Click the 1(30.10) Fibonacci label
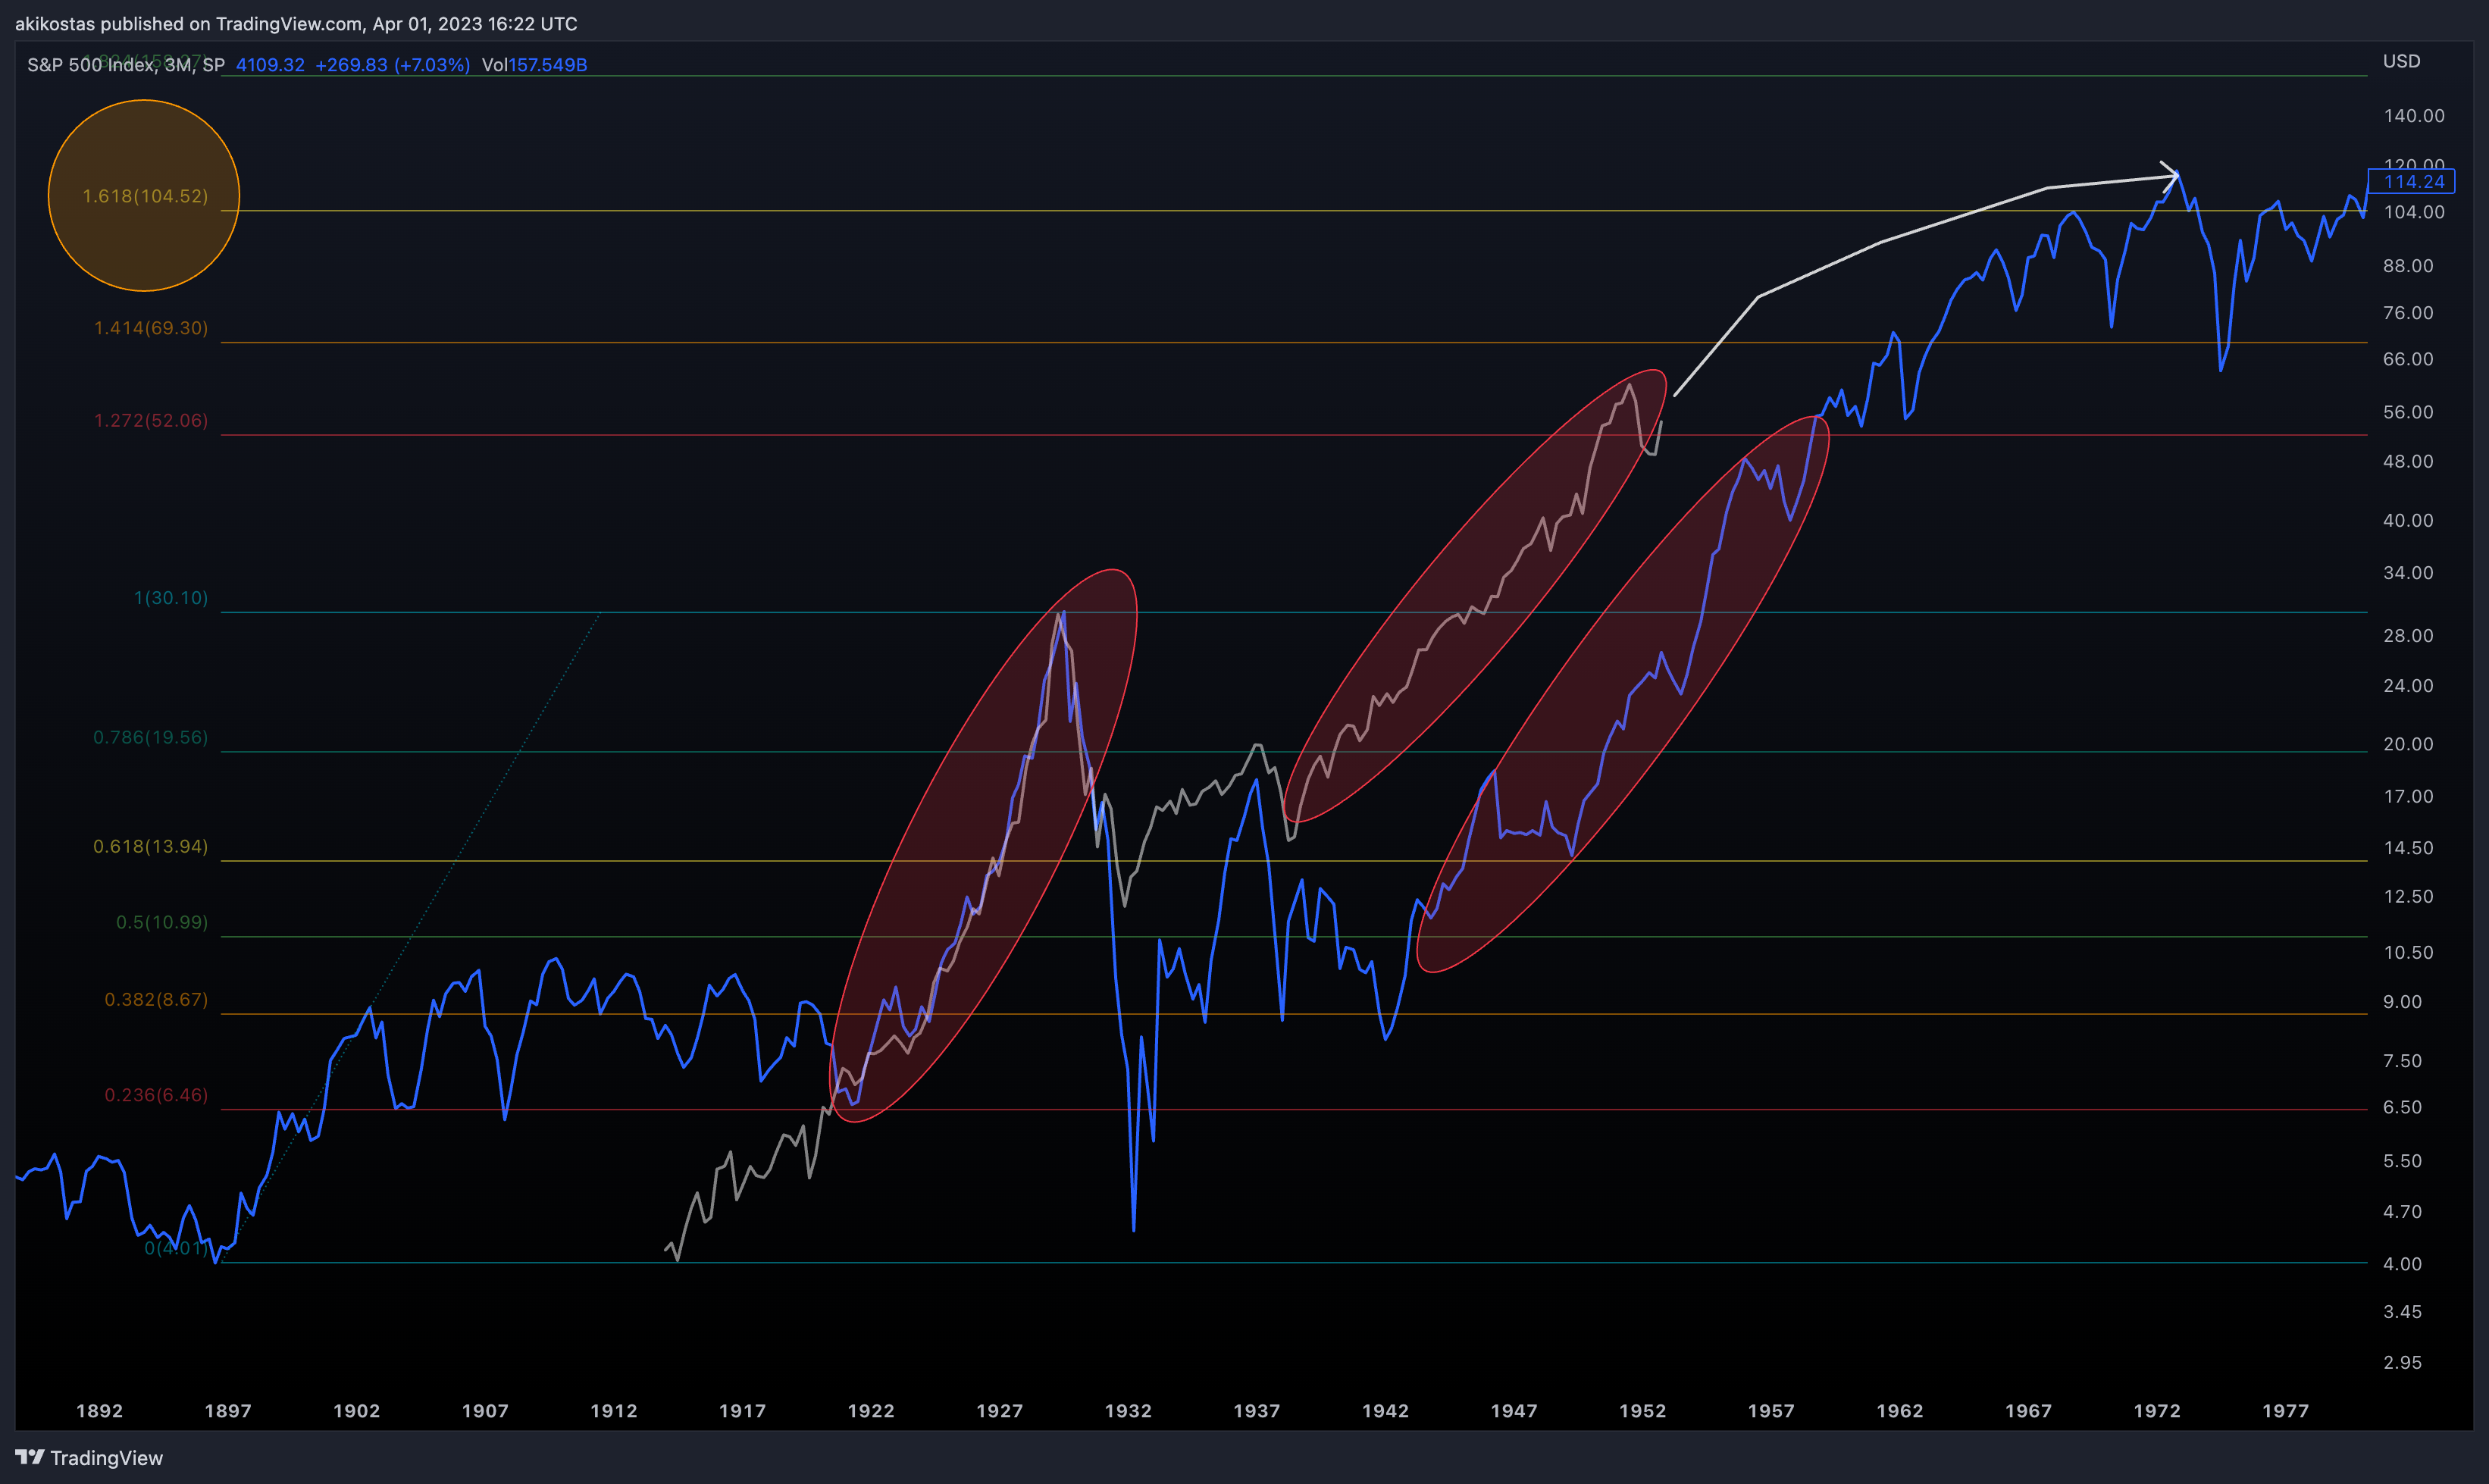Image resolution: width=2489 pixels, height=1484 pixels. pyautogui.click(x=171, y=598)
